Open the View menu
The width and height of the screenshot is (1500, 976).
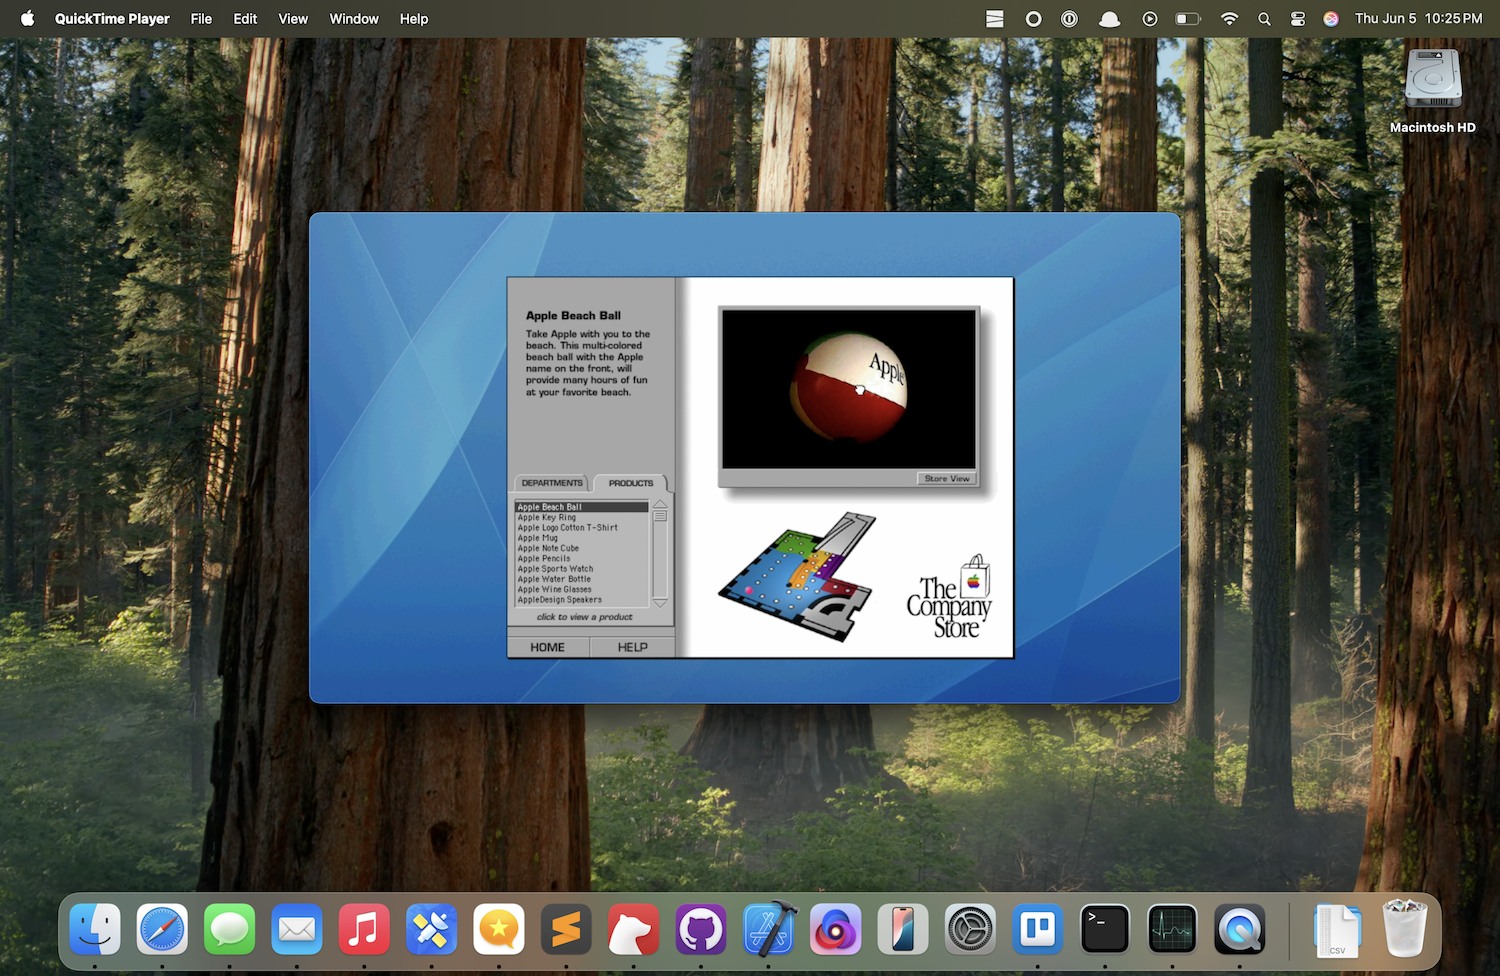pyautogui.click(x=293, y=18)
